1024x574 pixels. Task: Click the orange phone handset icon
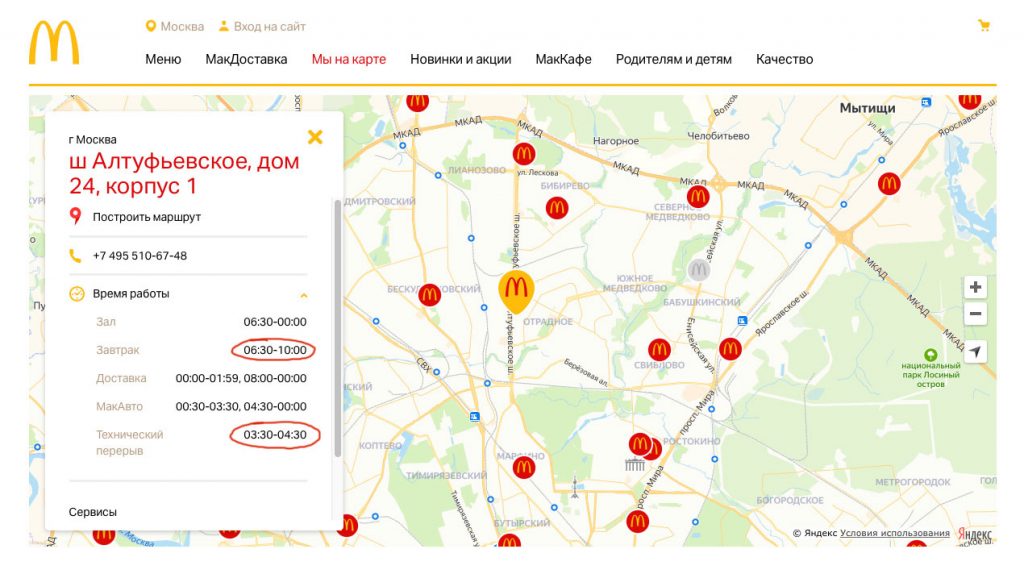point(76,256)
